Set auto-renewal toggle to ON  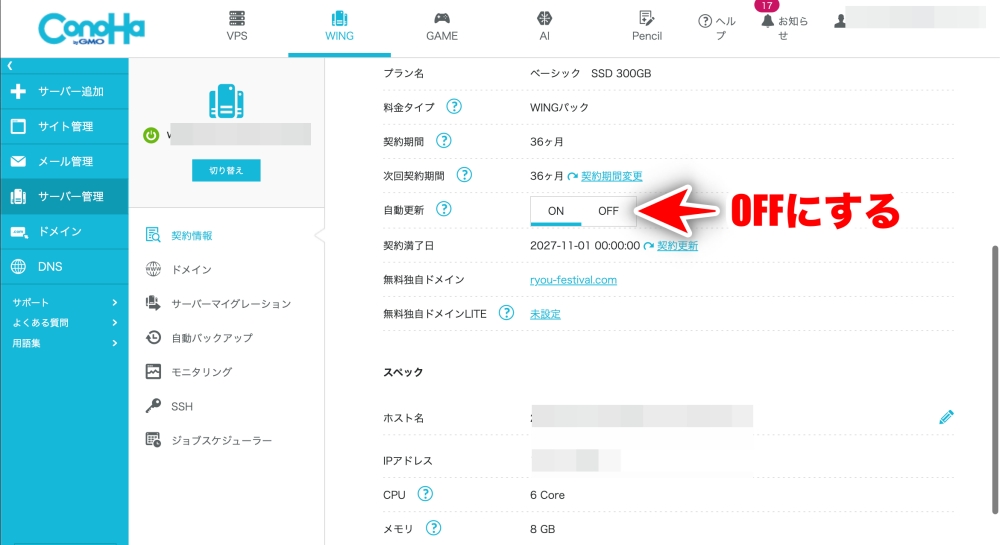coord(556,211)
